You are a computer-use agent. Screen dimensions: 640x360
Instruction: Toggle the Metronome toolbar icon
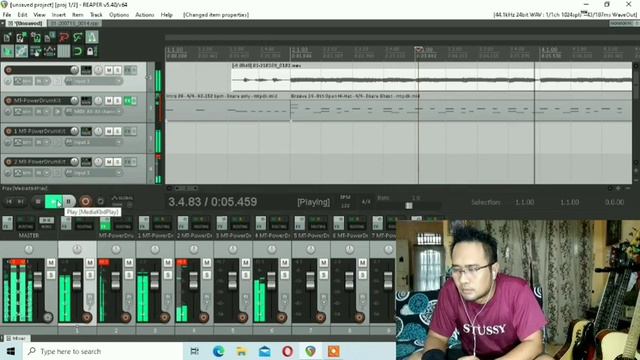(x=91, y=38)
